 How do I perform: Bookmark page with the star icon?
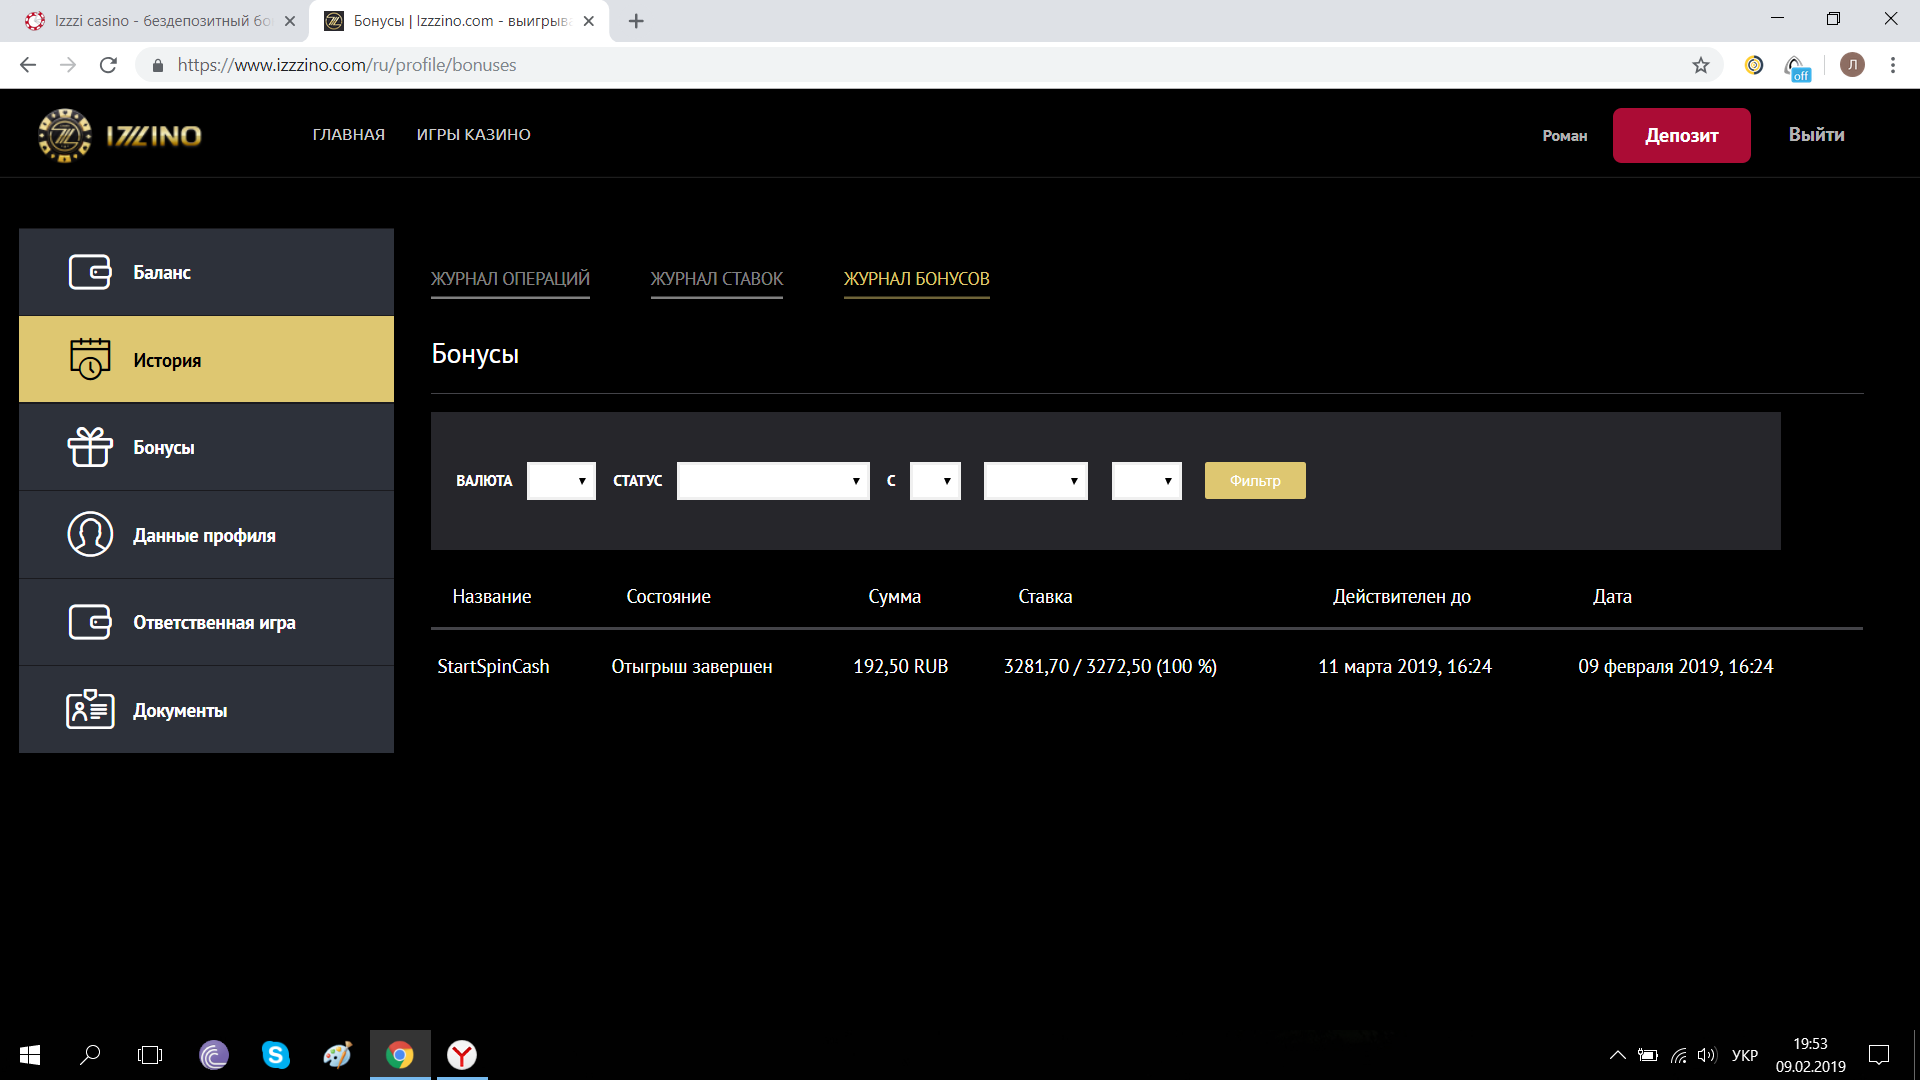coord(1701,65)
